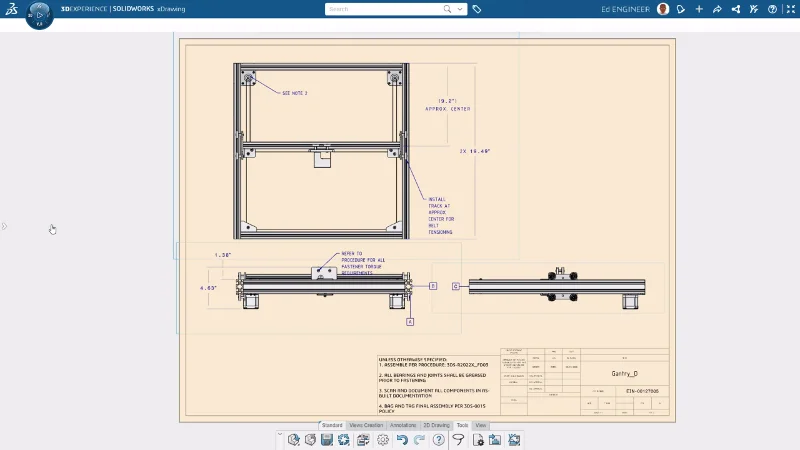800x450 pixels.
Task: Expand the search options dropdown arrow
Action: (460, 9)
